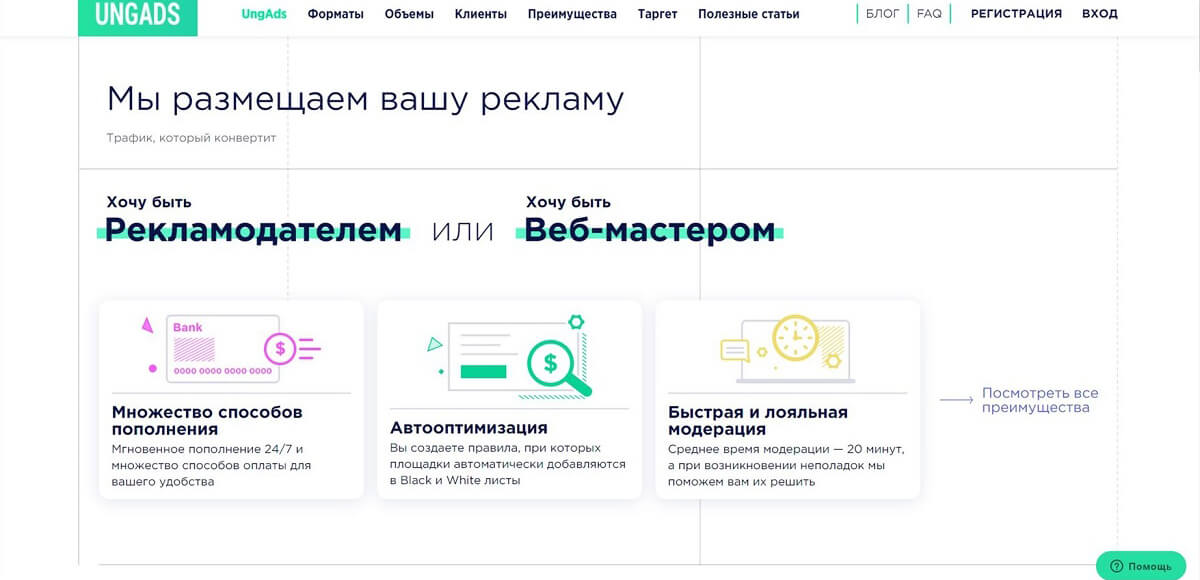Click ВХОД to log in
Image resolution: width=1200 pixels, height=580 pixels.
point(1100,14)
